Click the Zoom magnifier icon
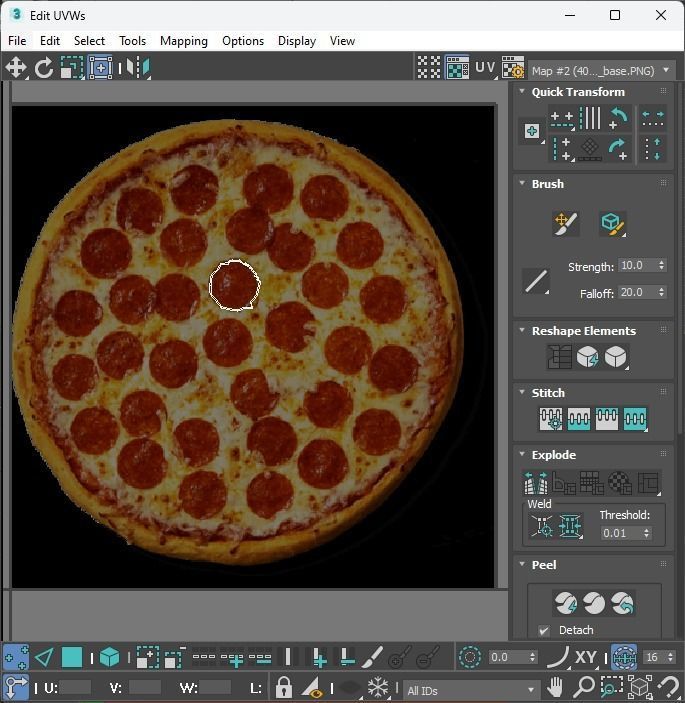 584,687
